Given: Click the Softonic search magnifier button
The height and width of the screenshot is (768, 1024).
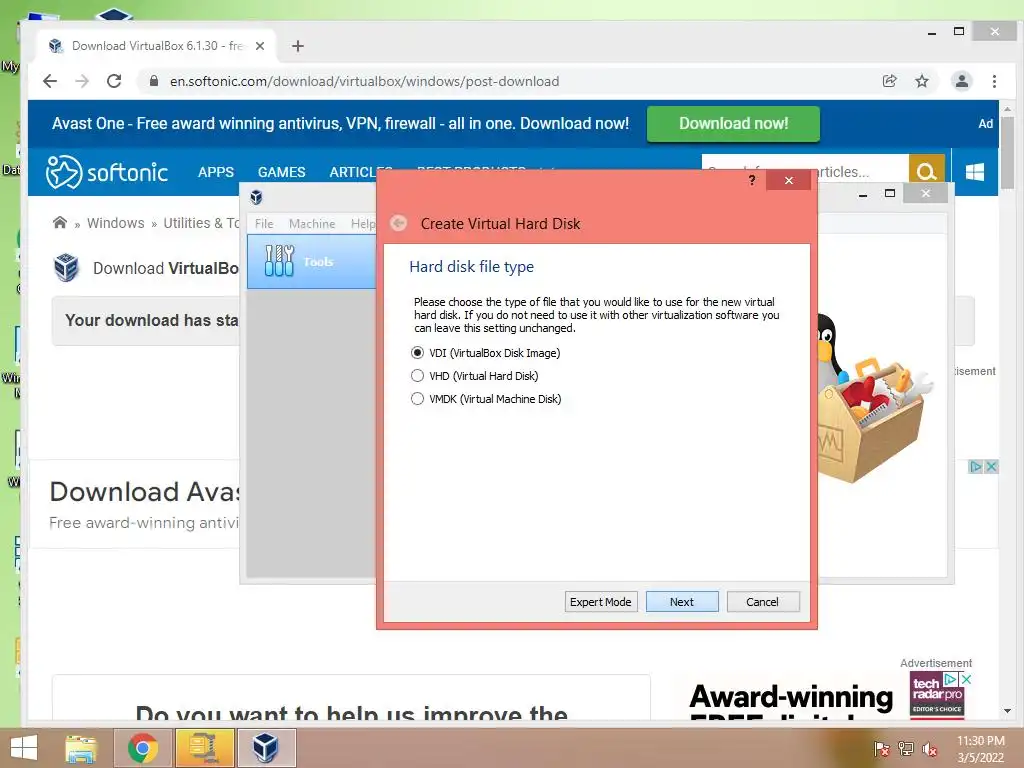Looking at the screenshot, I should tap(926, 172).
